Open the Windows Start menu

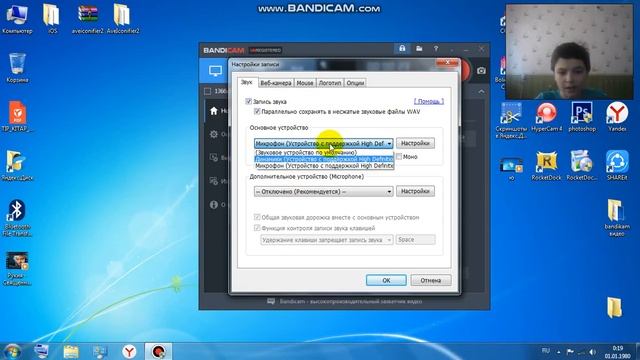click(12, 351)
